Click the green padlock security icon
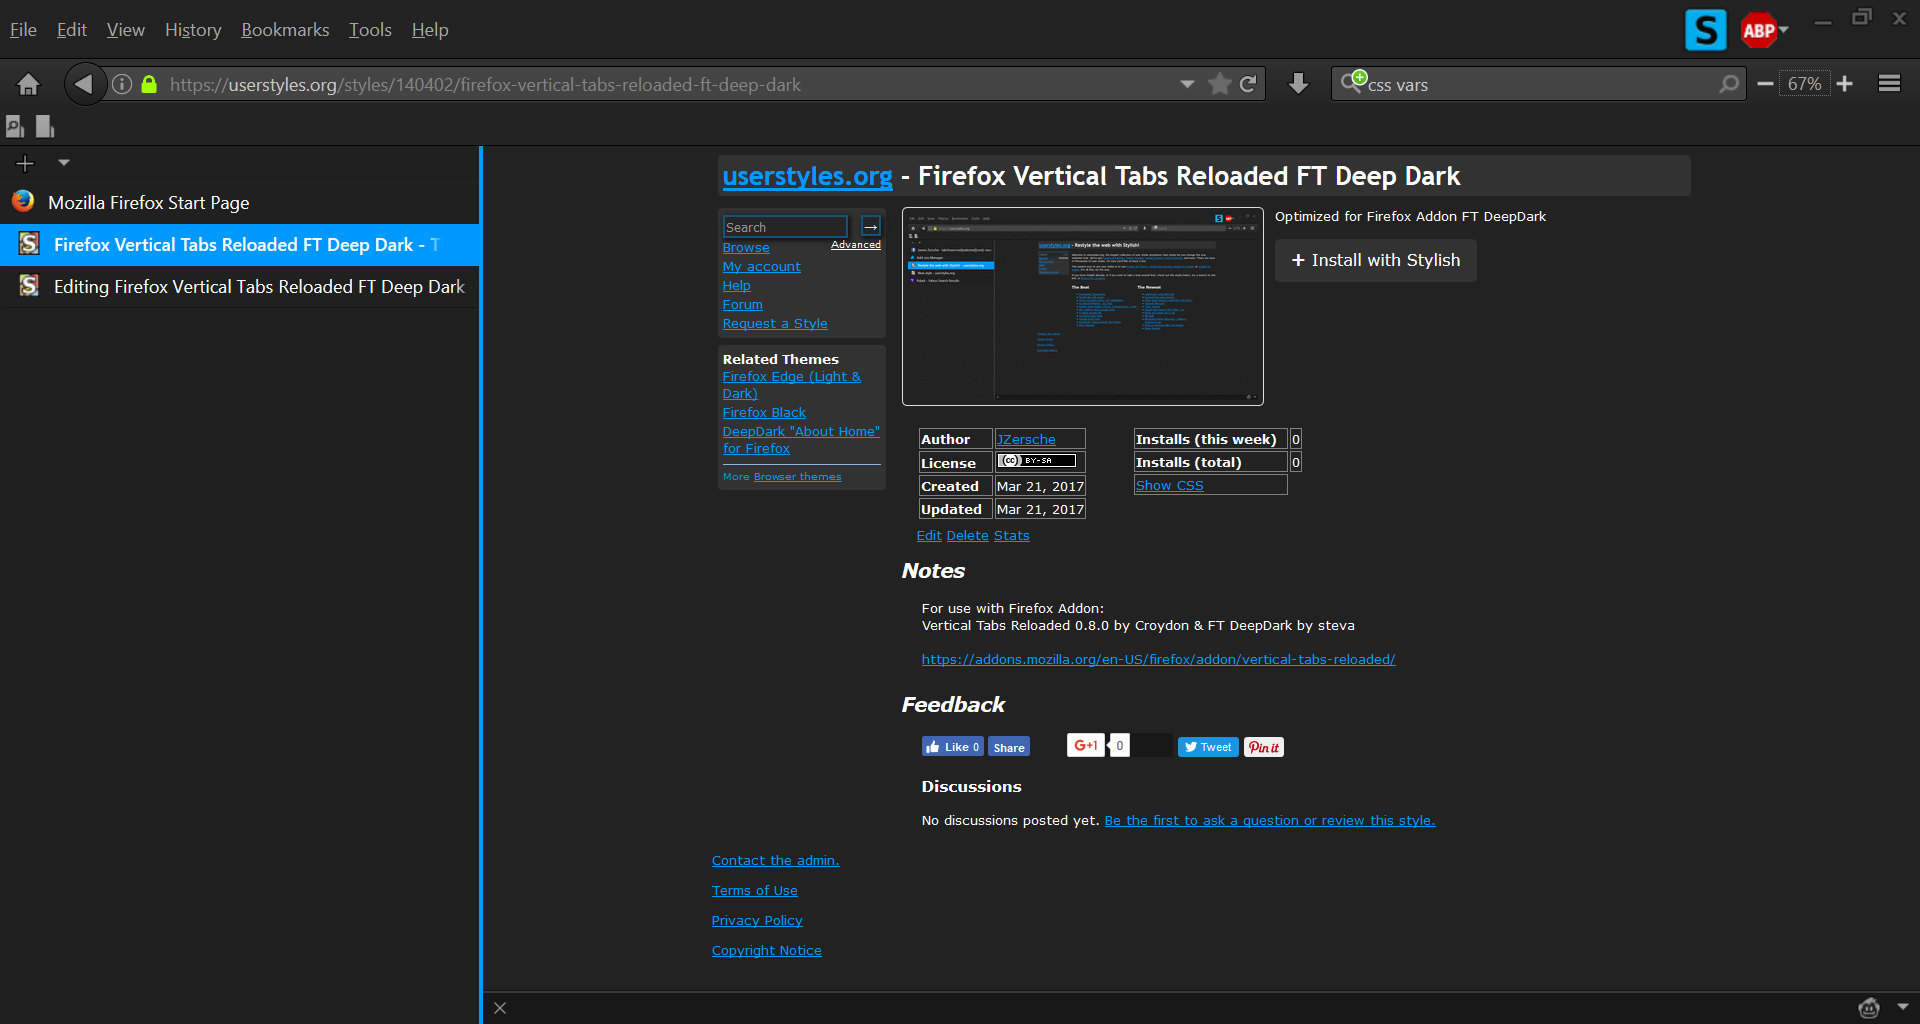 coord(149,84)
